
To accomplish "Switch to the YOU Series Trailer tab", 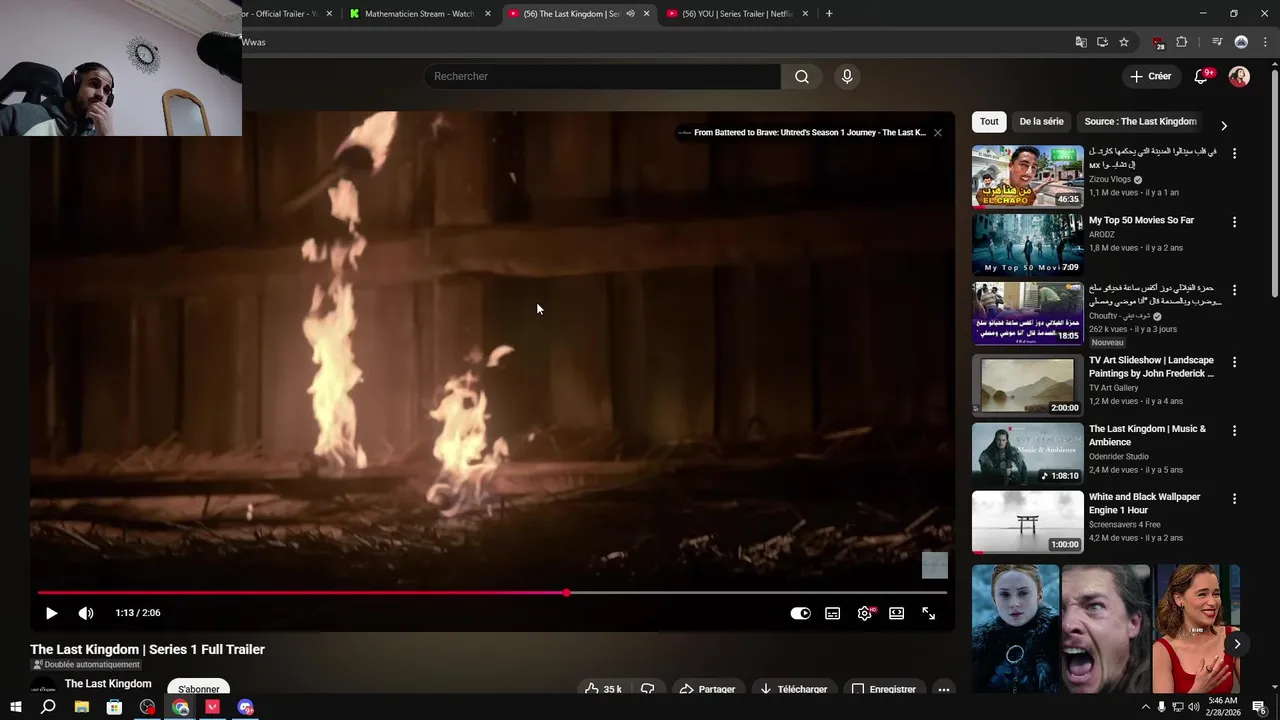I will click(x=738, y=14).
